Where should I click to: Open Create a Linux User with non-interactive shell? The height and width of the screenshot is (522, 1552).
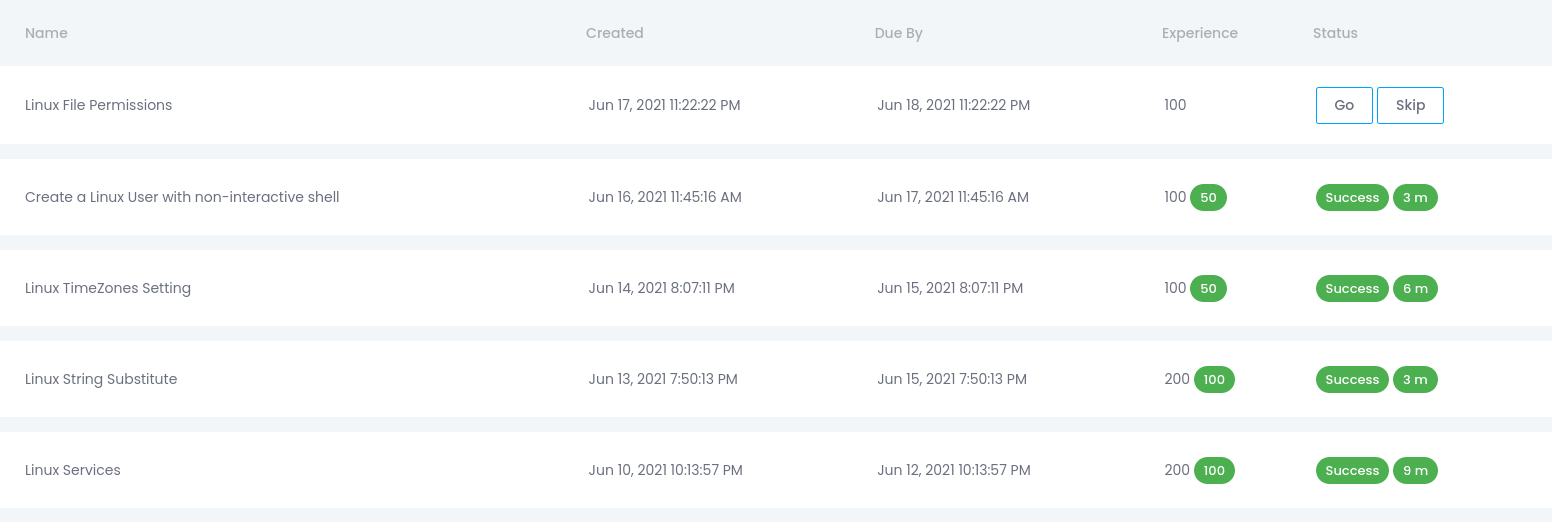tap(182, 197)
